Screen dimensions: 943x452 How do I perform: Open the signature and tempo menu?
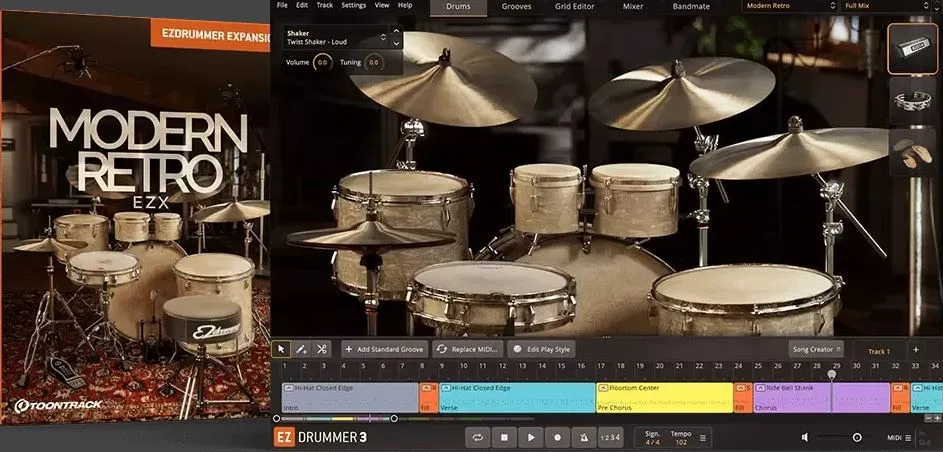(702, 438)
